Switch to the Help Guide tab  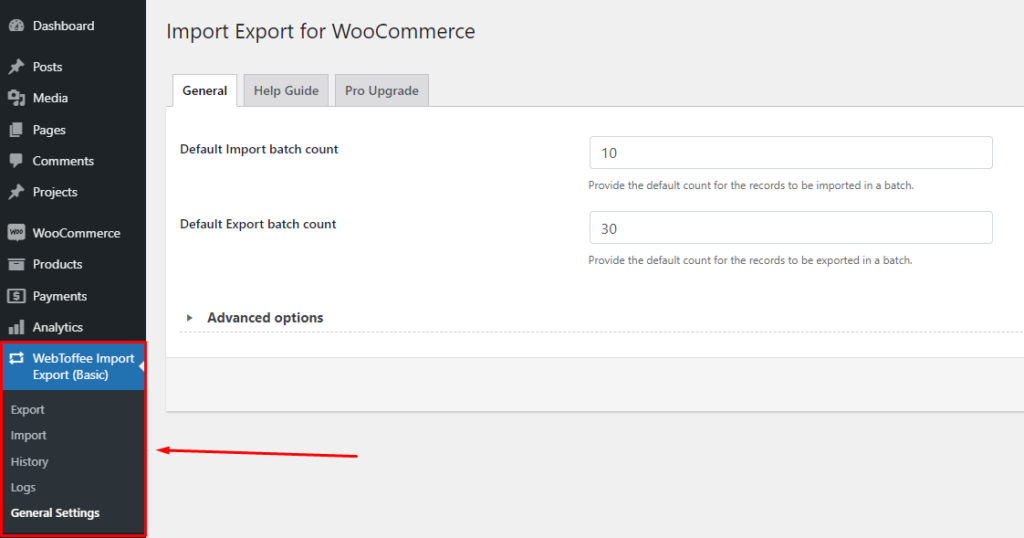286,91
